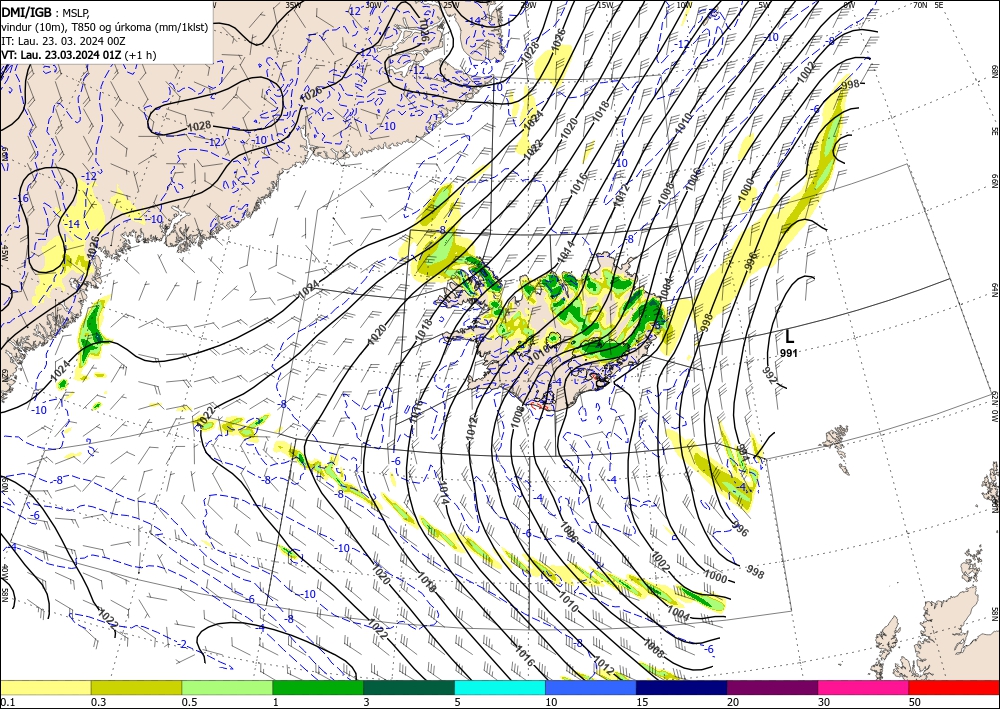
Task: Click the '50' legend scale value
Action: 915,702
